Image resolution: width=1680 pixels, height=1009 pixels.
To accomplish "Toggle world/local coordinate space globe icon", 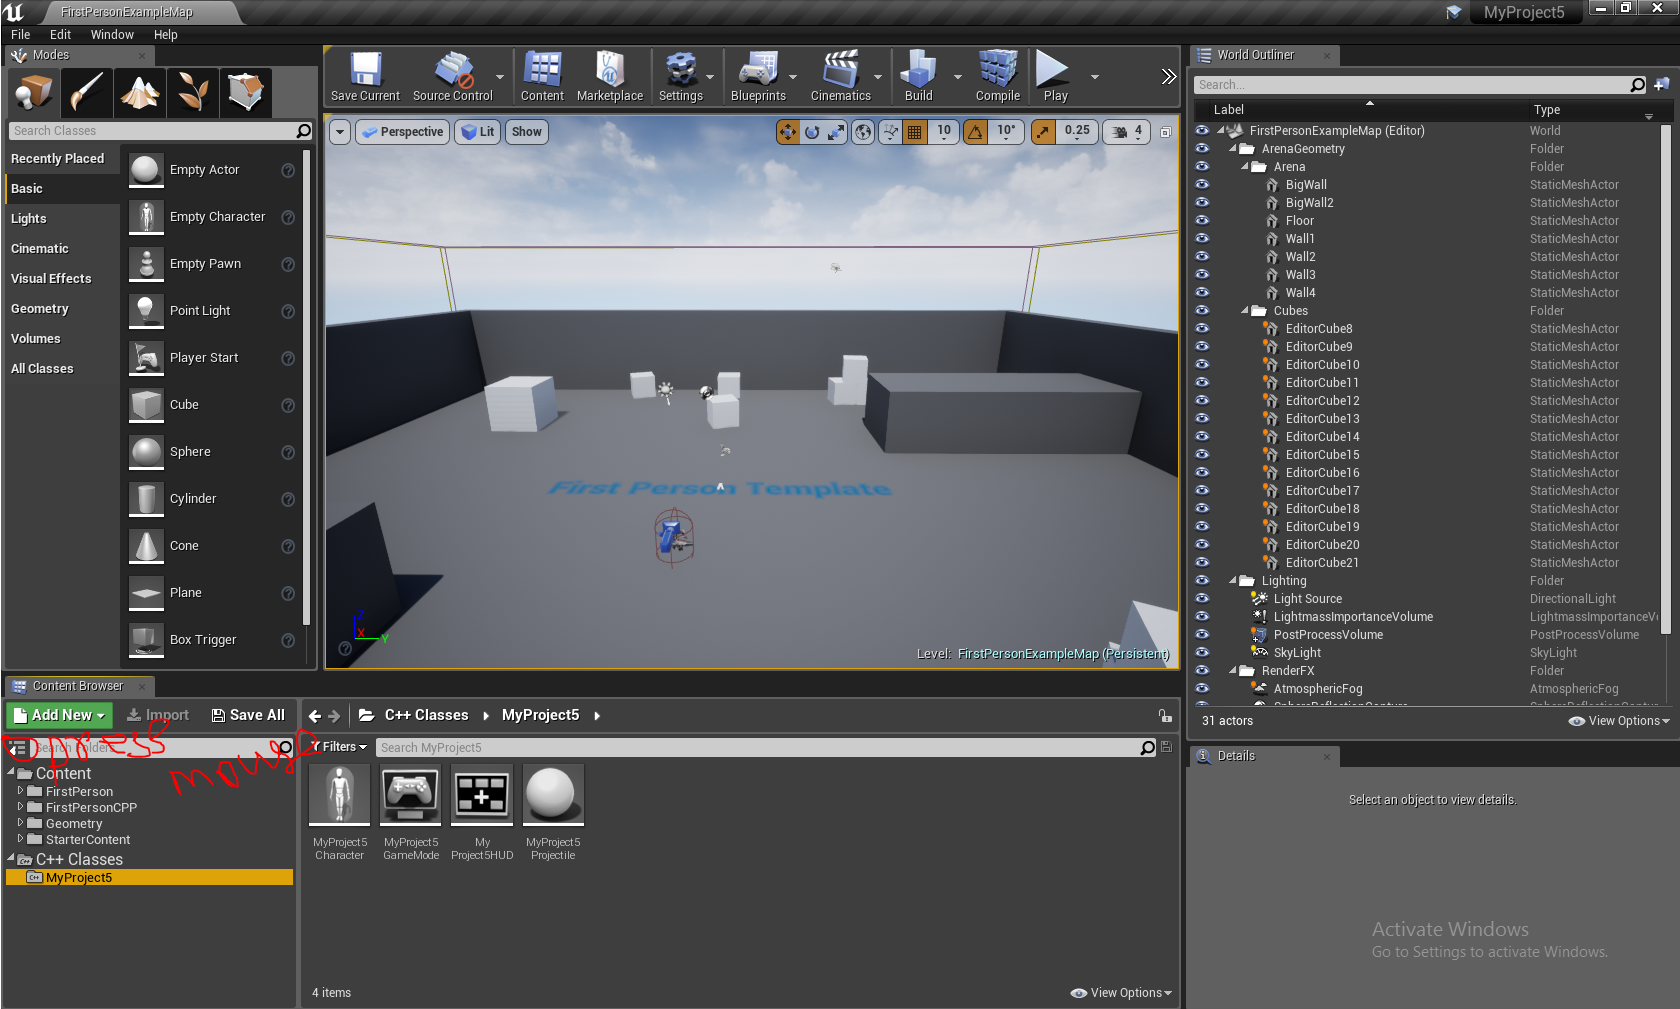I will (863, 132).
